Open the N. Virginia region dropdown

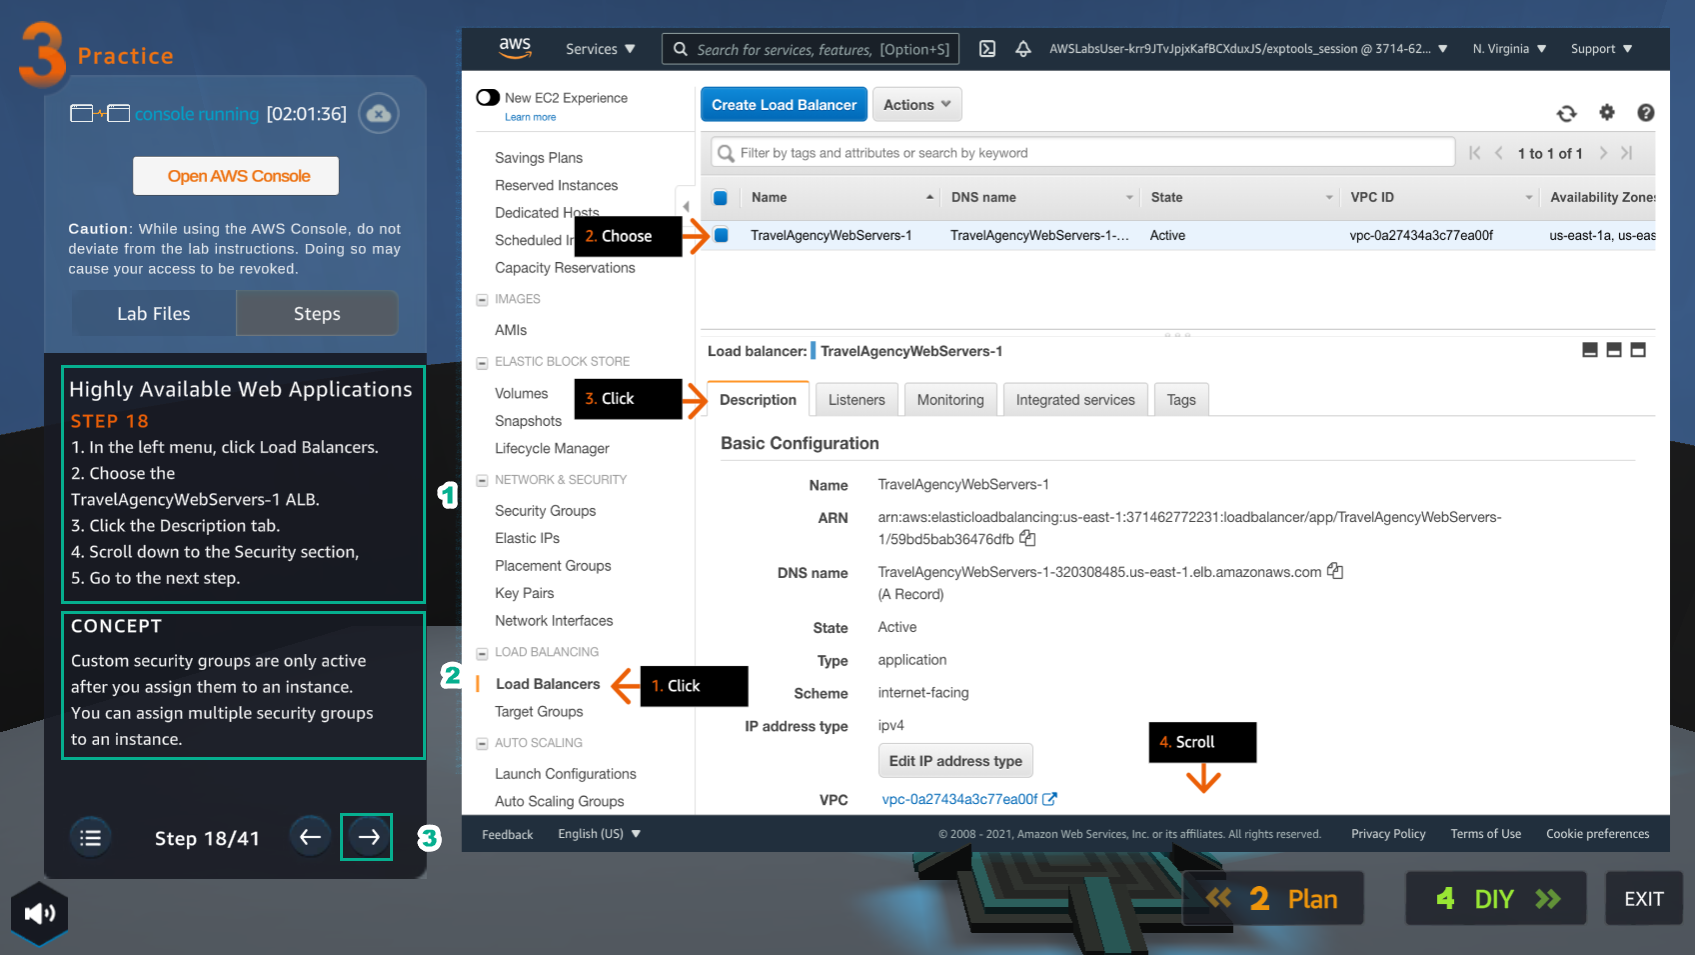[1509, 49]
